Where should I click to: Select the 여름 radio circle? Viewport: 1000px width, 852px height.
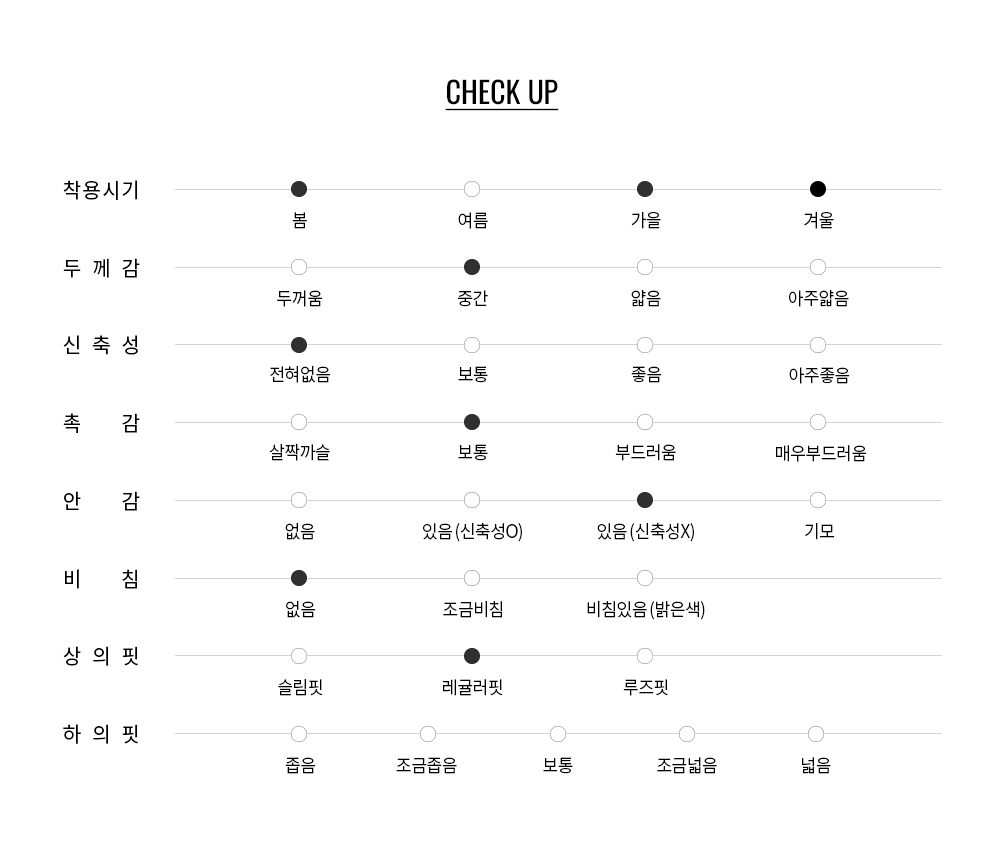tap(472, 189)
